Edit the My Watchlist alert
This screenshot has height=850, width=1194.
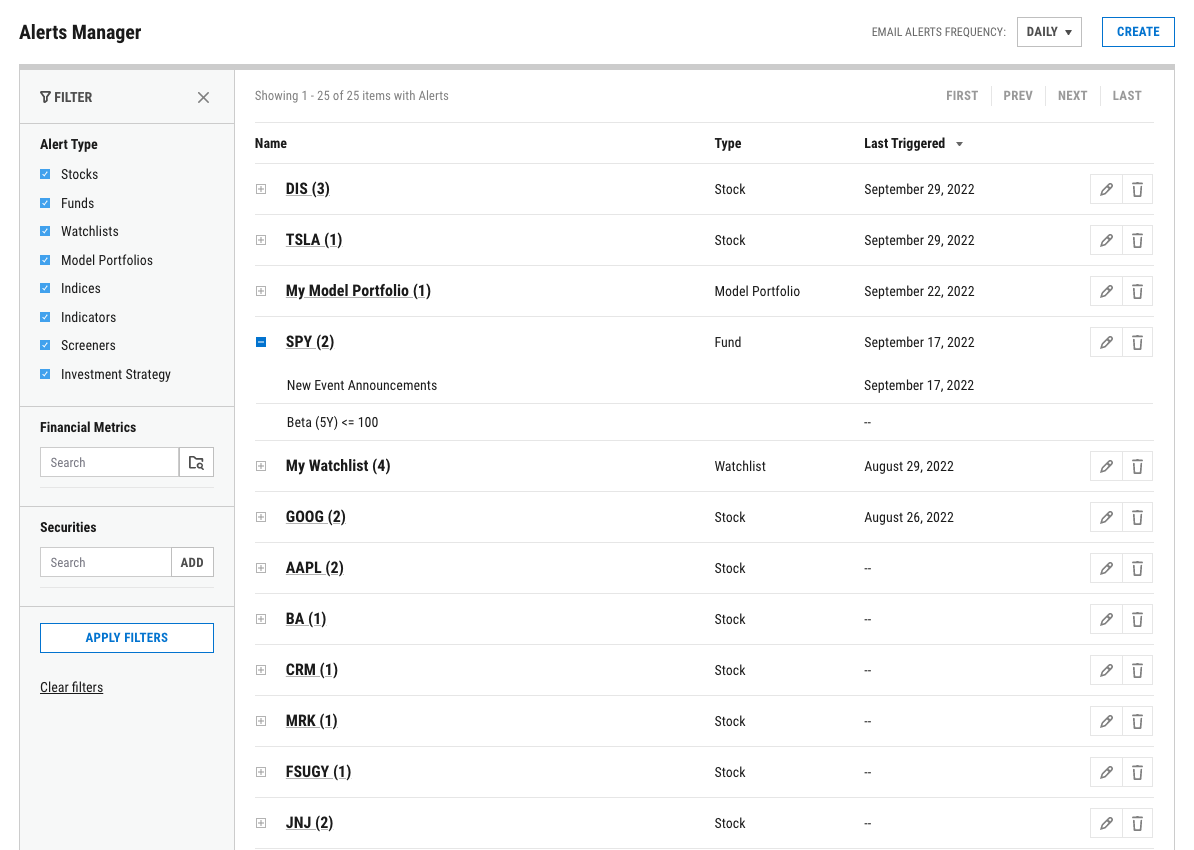pyautogui.click(x=1106, y=467)
